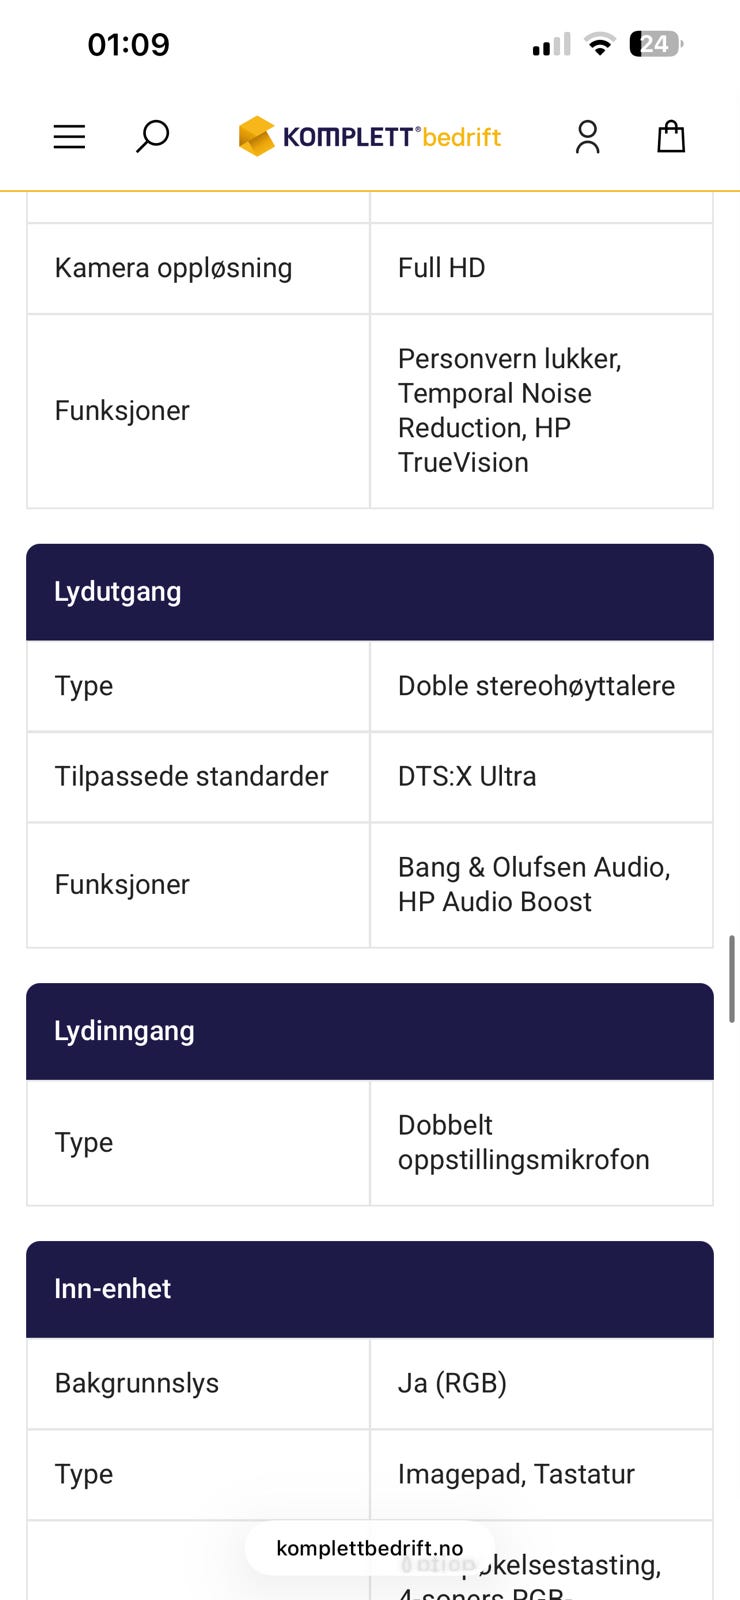Tap the Ja (RGB) Bakgrunnslys value
740x1600 pixels.
point(452,1383)
